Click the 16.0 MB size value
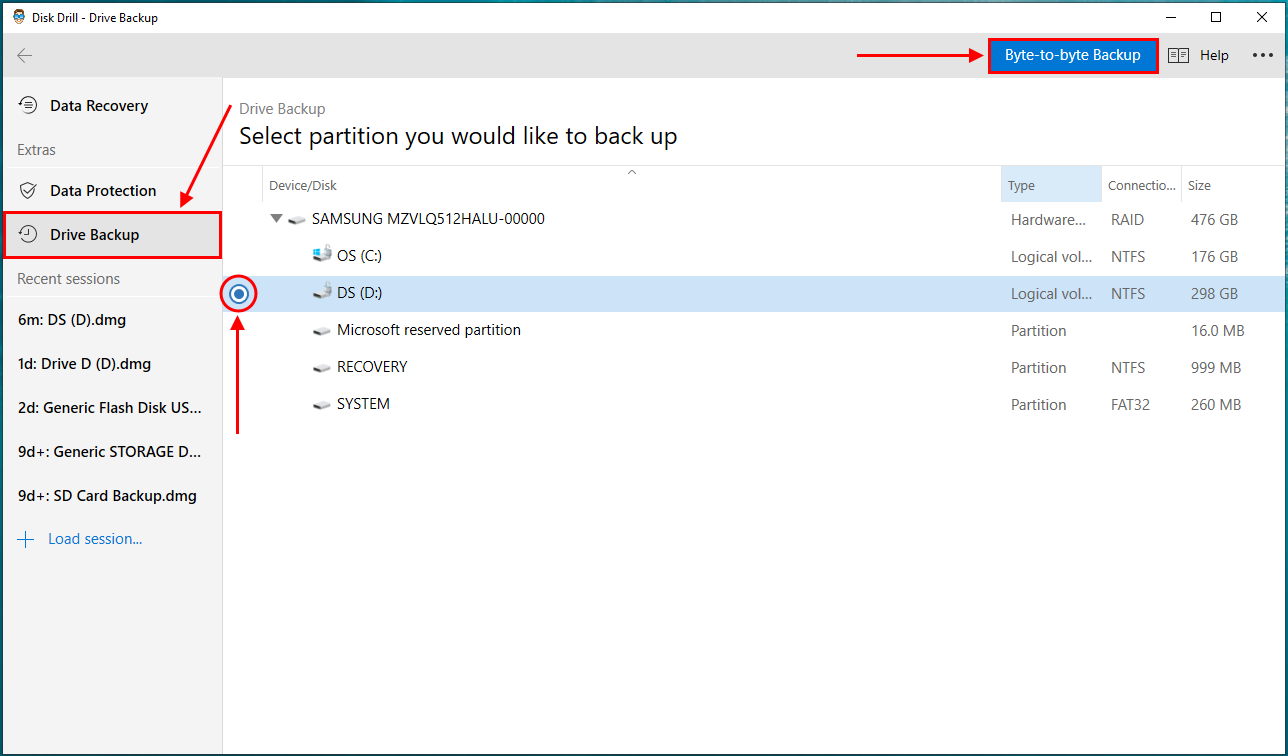 (x=1217, y=331)
